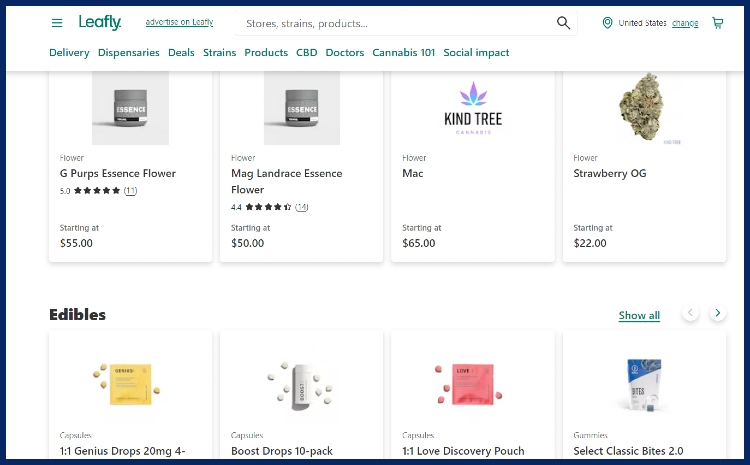This screenshot has height=465, width=750.
Task: Open the Social impact menu item
Action: [476, 53]
